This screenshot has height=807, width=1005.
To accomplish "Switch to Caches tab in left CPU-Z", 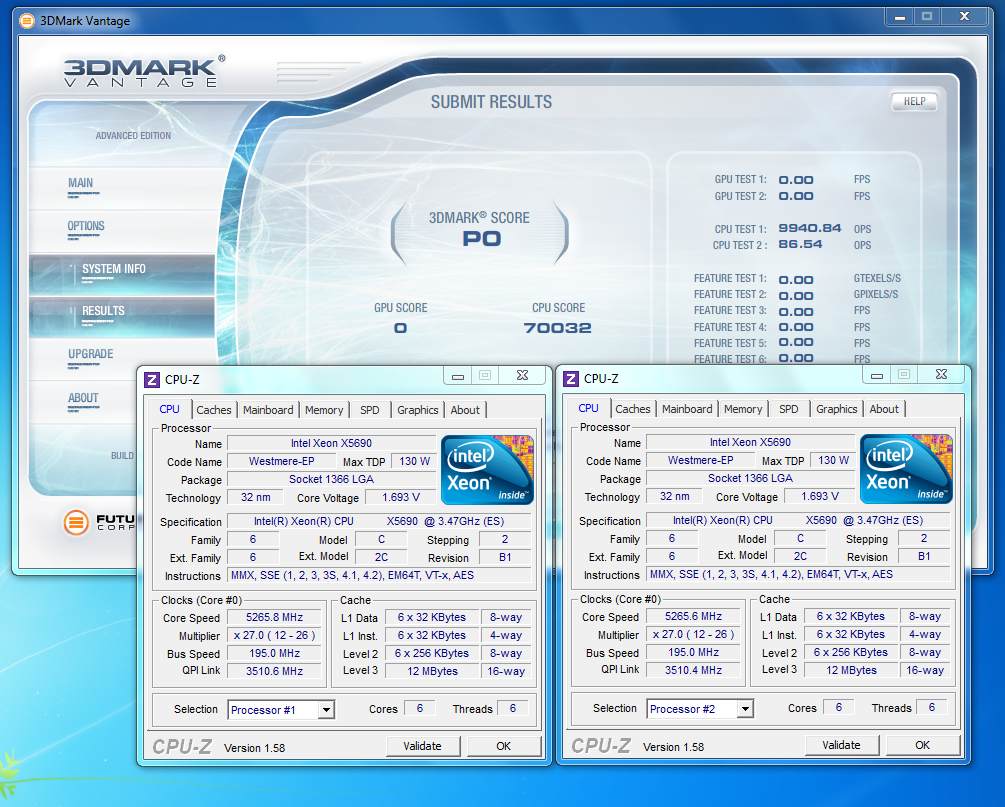I will click(x=213, y=410).
